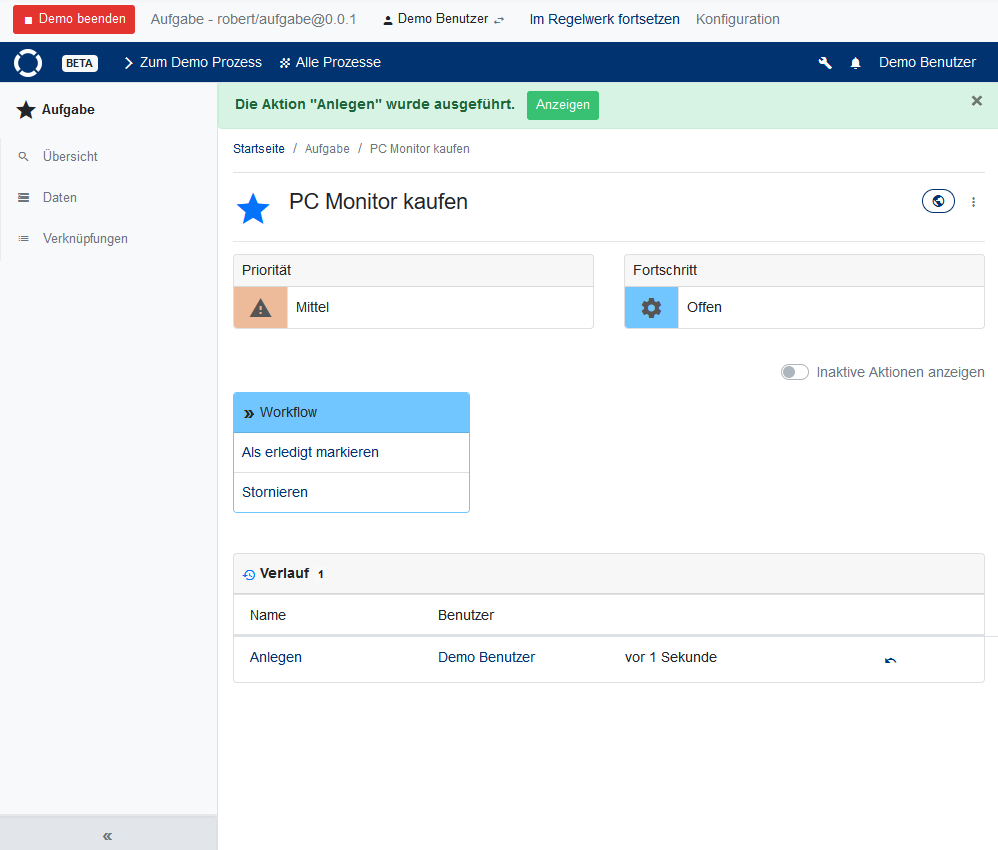This screenshot has width=998, height=850.
Task: Open Alle Prozesse
Action: click(330, 62)
